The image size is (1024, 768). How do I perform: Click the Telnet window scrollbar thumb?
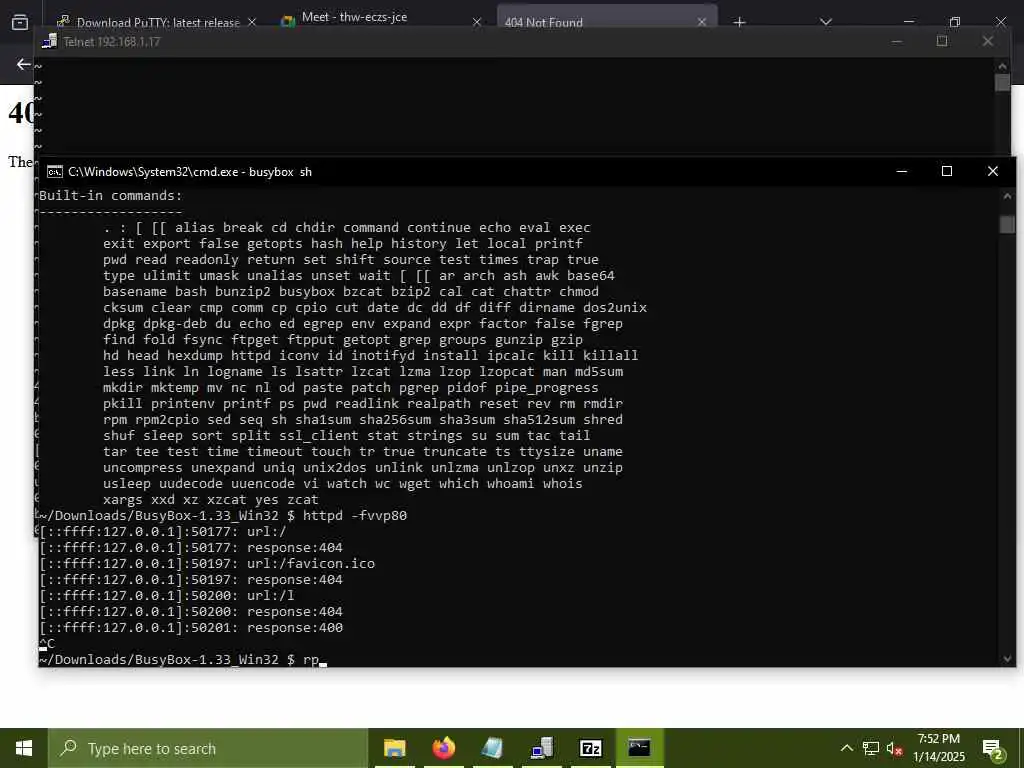click(1002, 83)
